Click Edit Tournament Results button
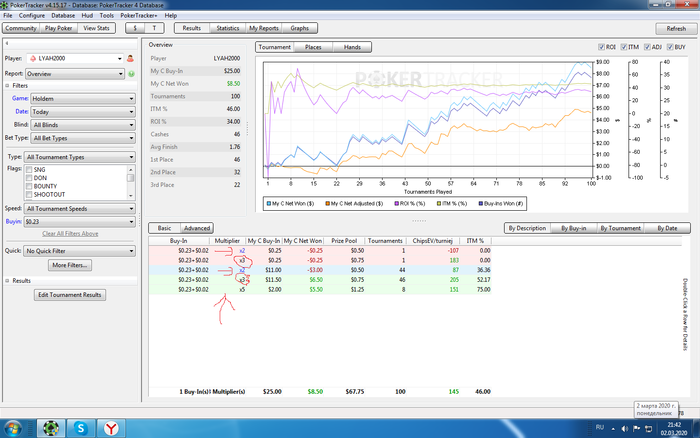The height and width of the screenshot is (438, 700). pos(70,295)
